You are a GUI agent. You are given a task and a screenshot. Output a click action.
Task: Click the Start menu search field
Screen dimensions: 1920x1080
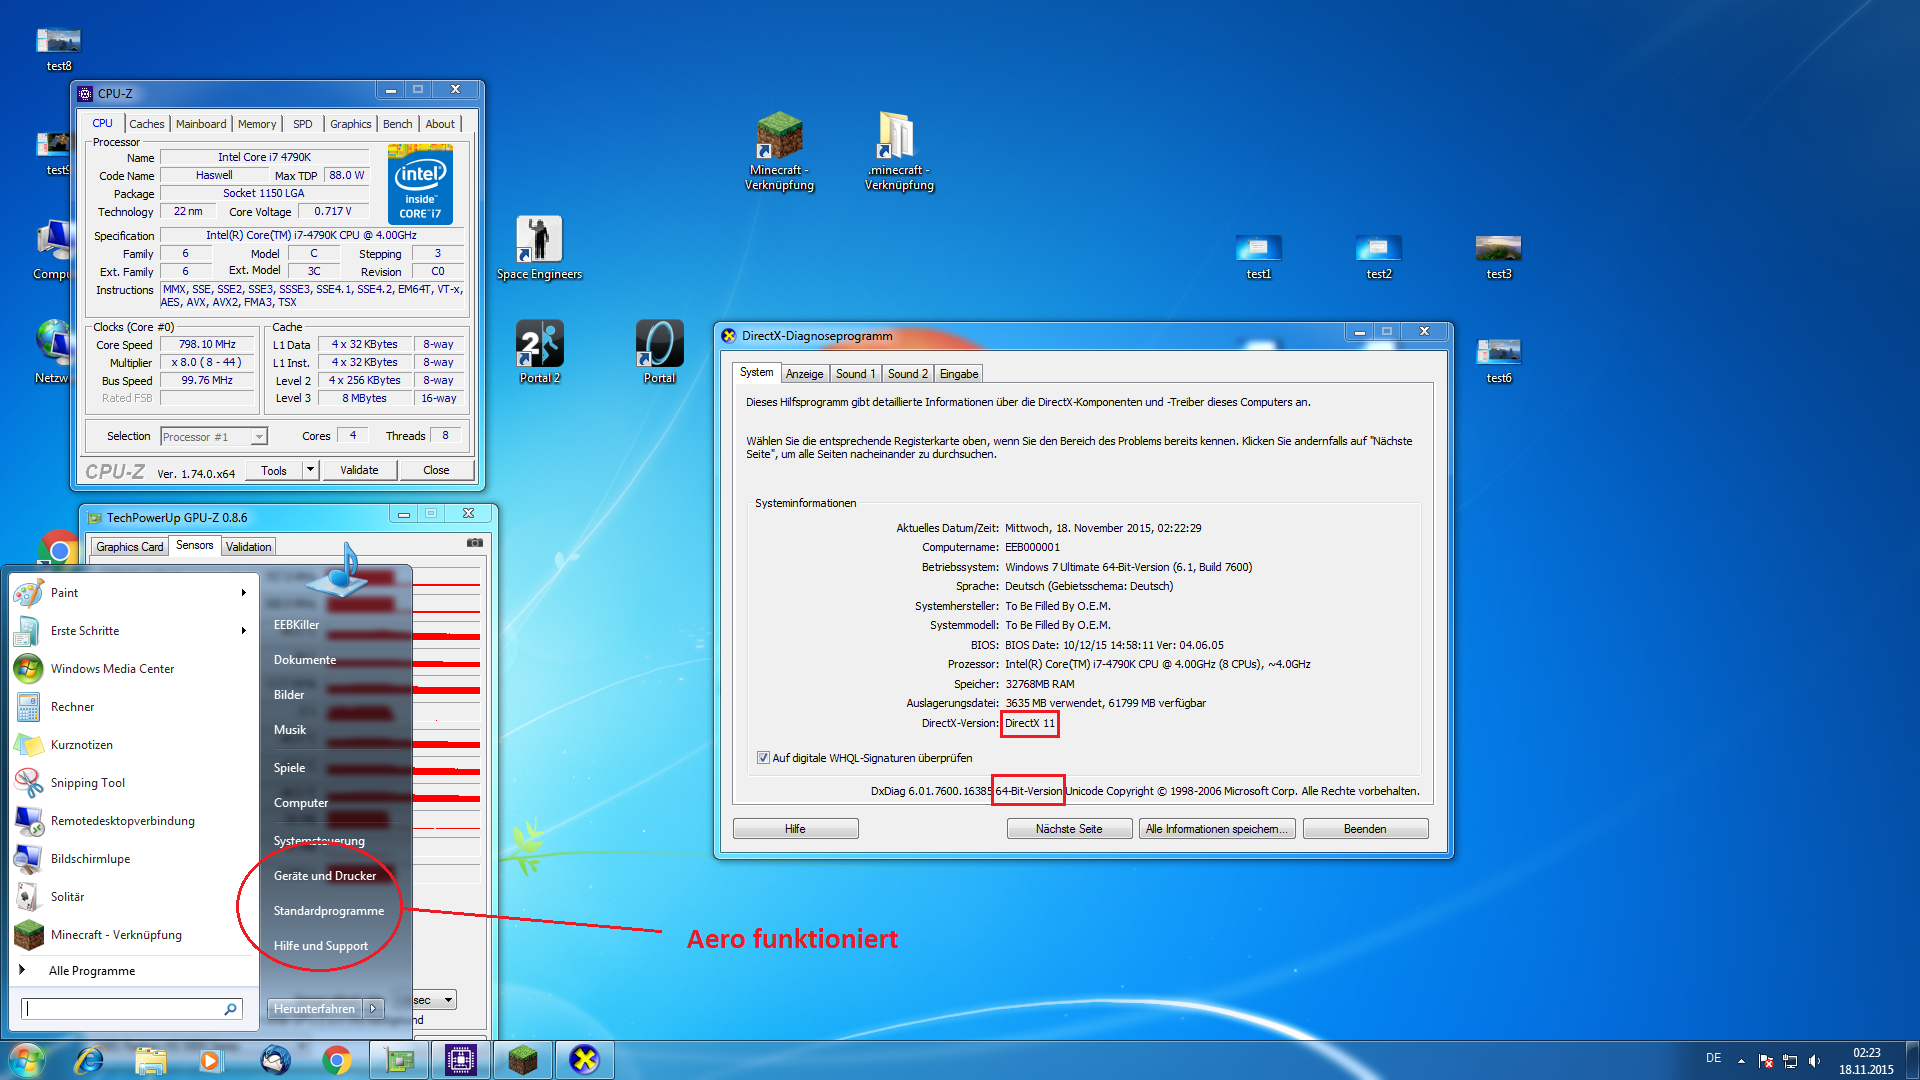click(131, 1009)
